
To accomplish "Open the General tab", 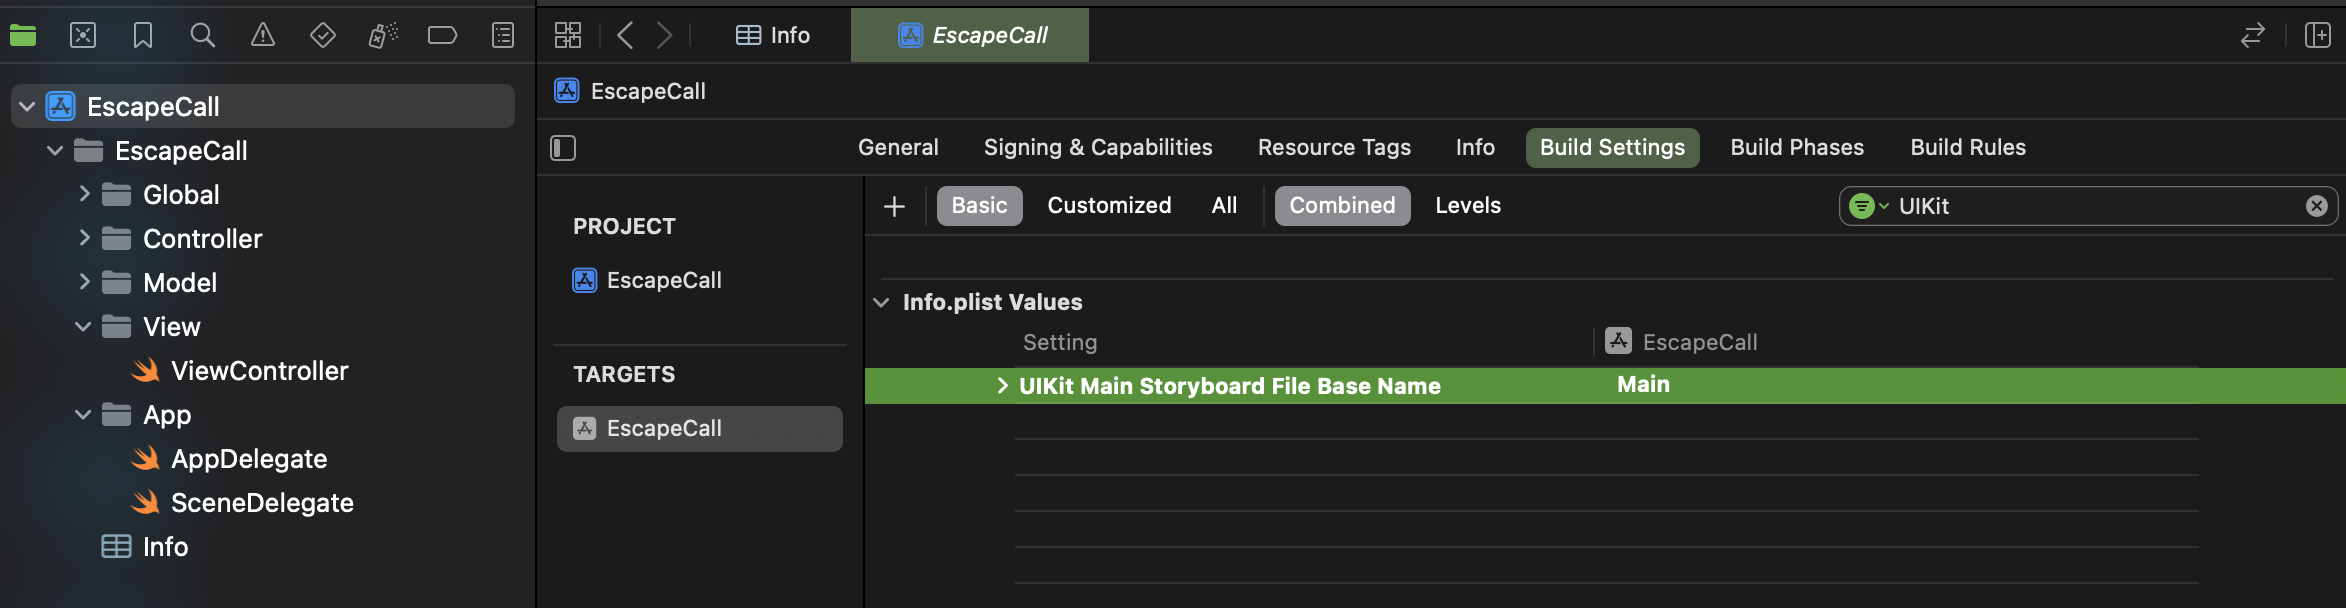I will (x=898, y=148).
